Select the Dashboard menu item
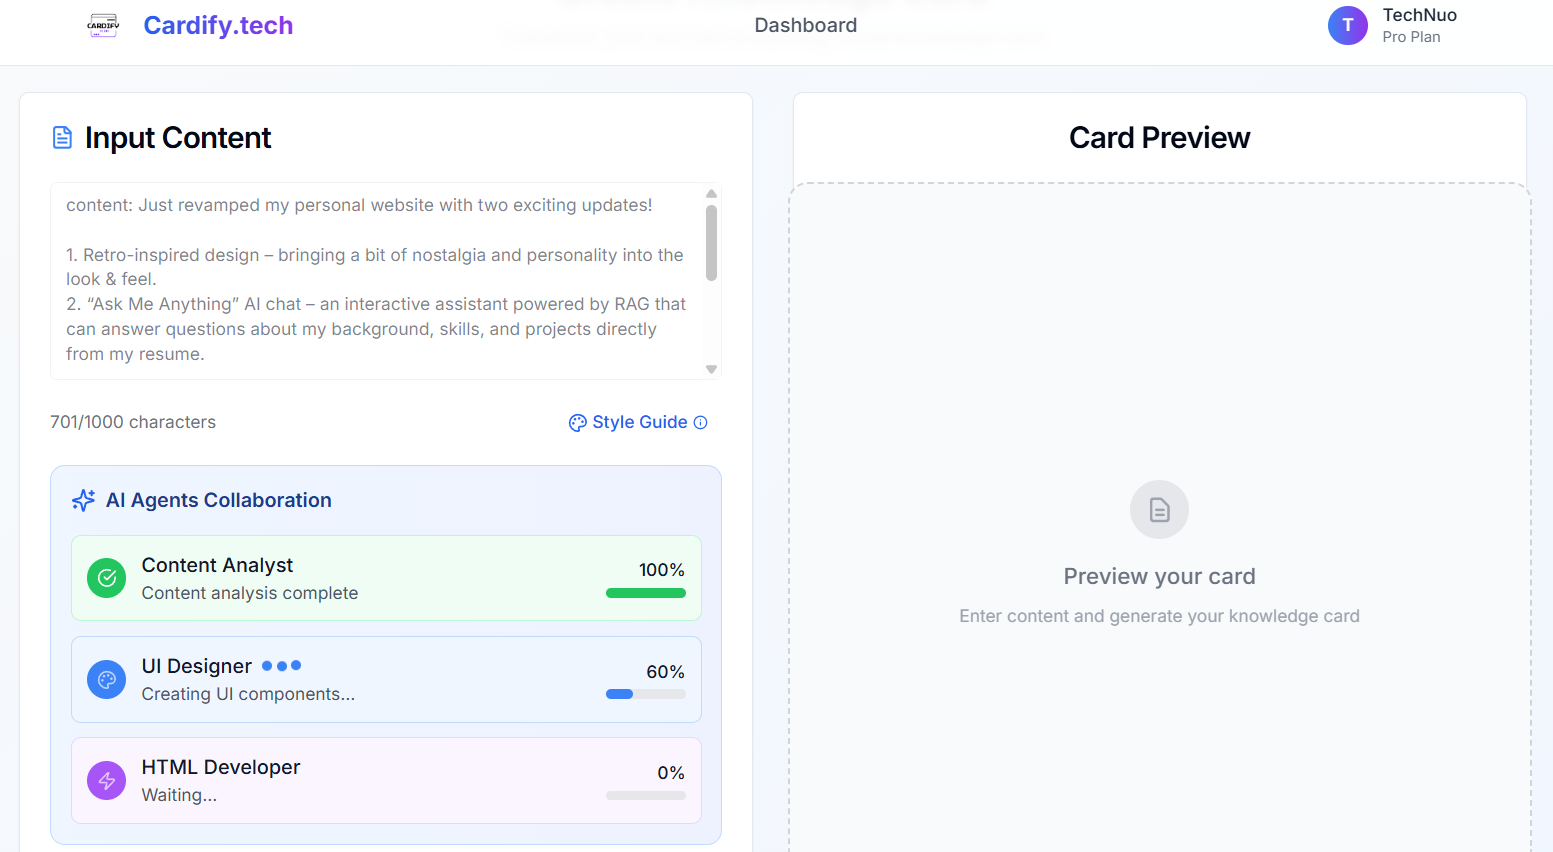The width and height of the screenshot is (1553, 852). (x=805, y=25)
